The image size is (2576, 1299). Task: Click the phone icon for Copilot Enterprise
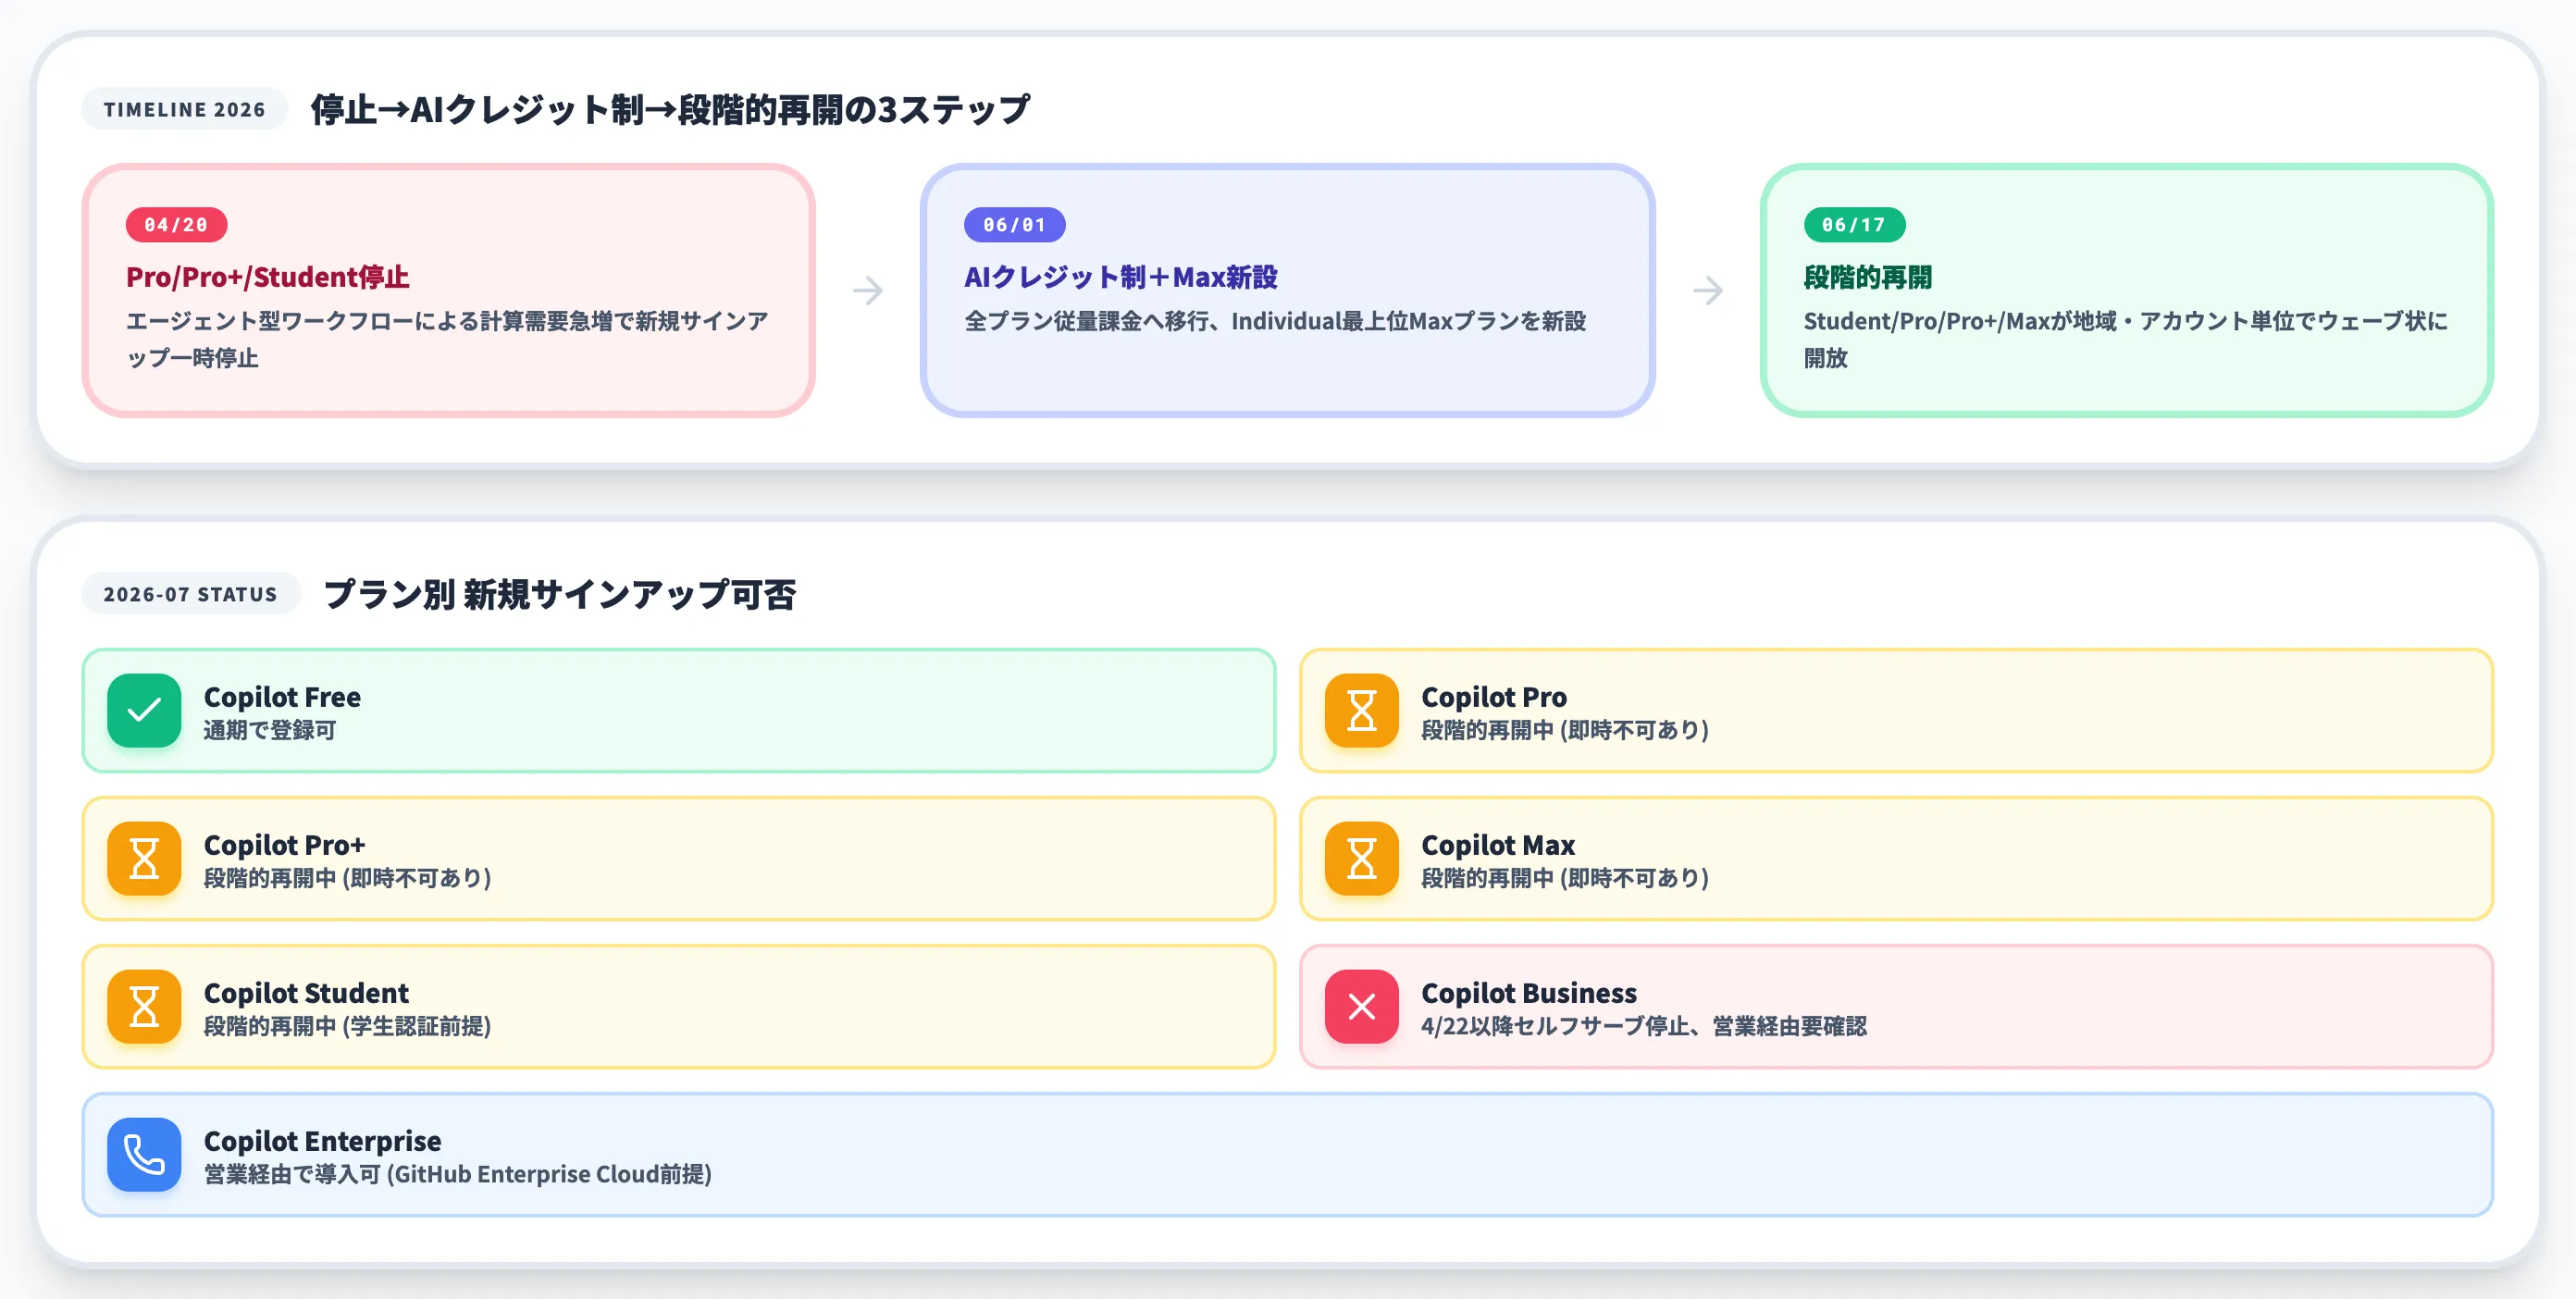144,1155
